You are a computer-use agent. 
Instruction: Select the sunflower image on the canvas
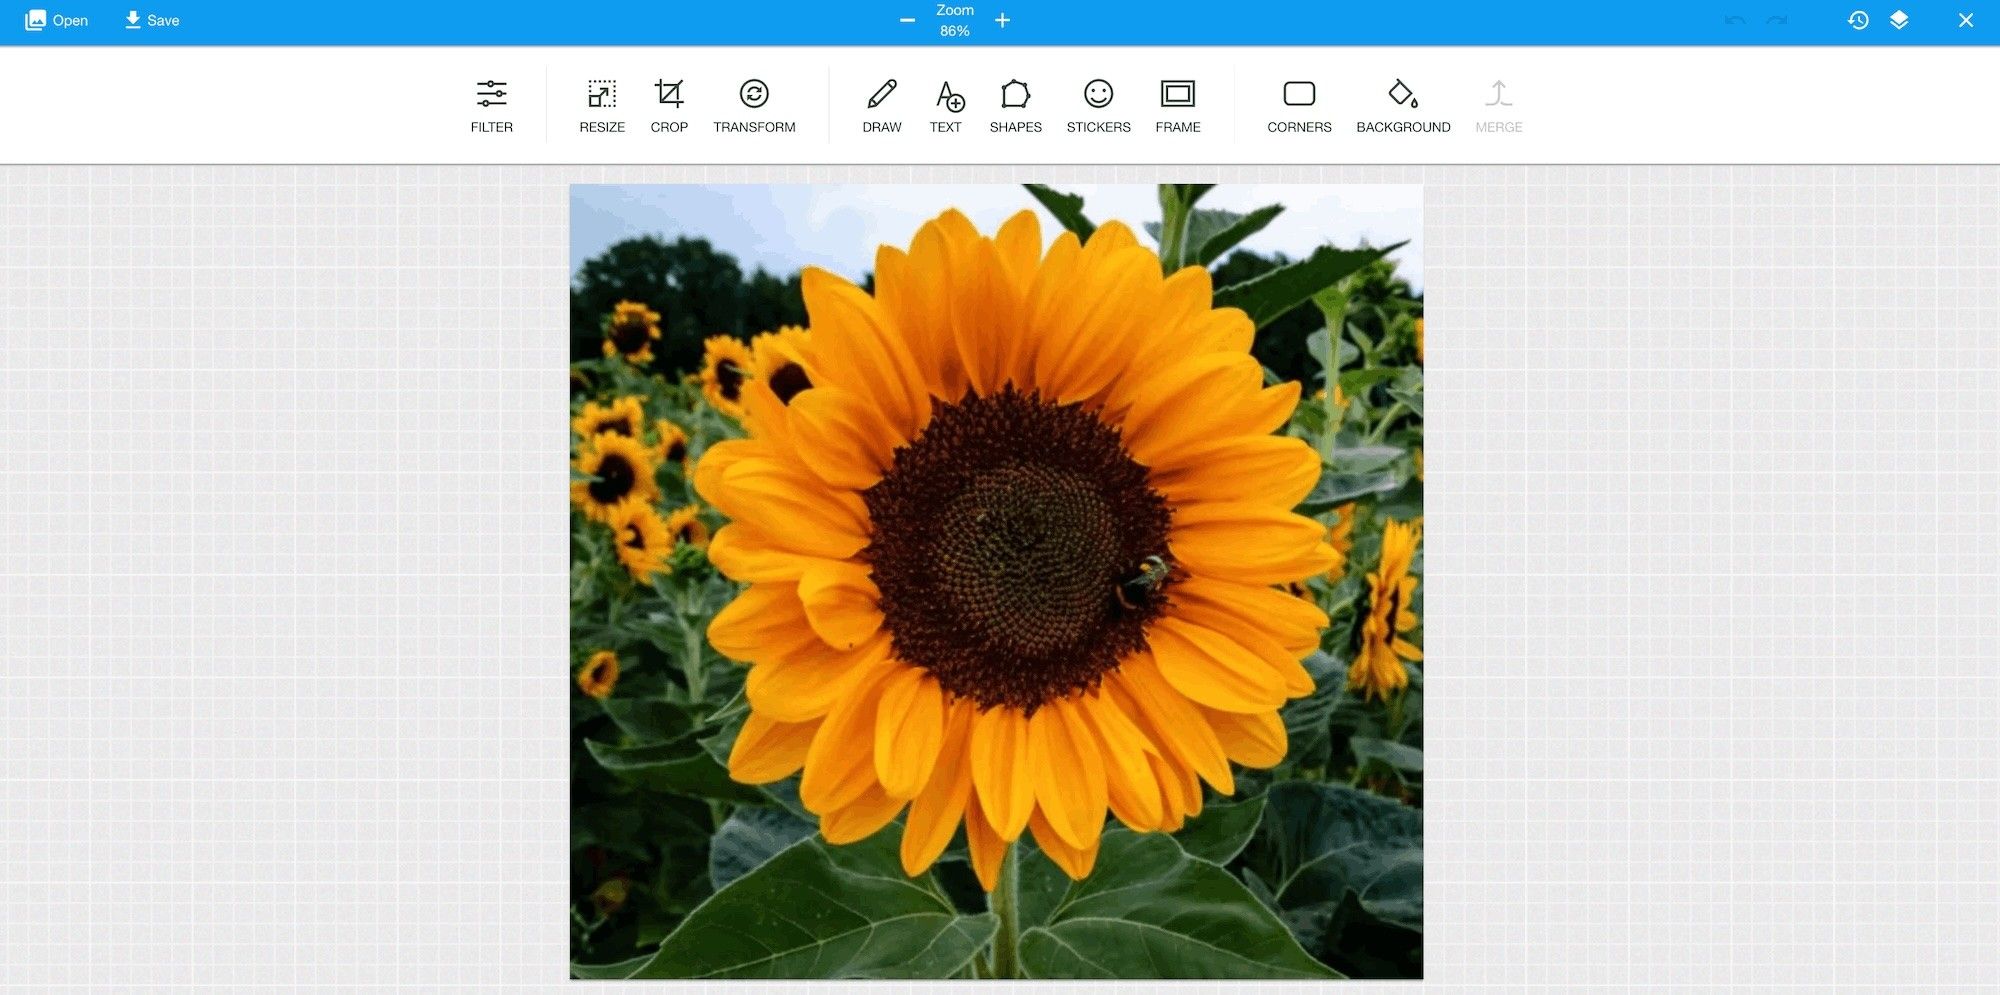[x=995, y=580]
